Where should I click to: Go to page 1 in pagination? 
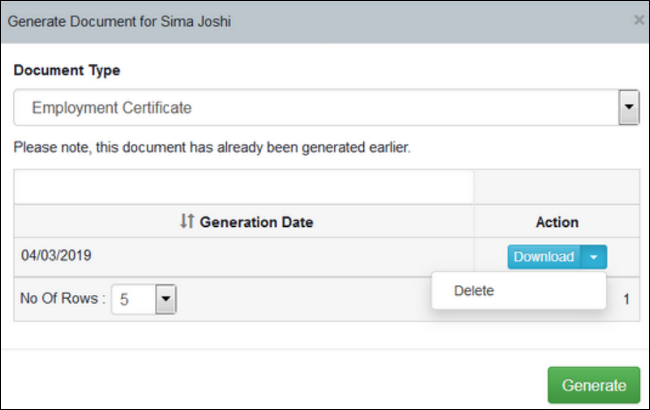click(x=626, y=299)
